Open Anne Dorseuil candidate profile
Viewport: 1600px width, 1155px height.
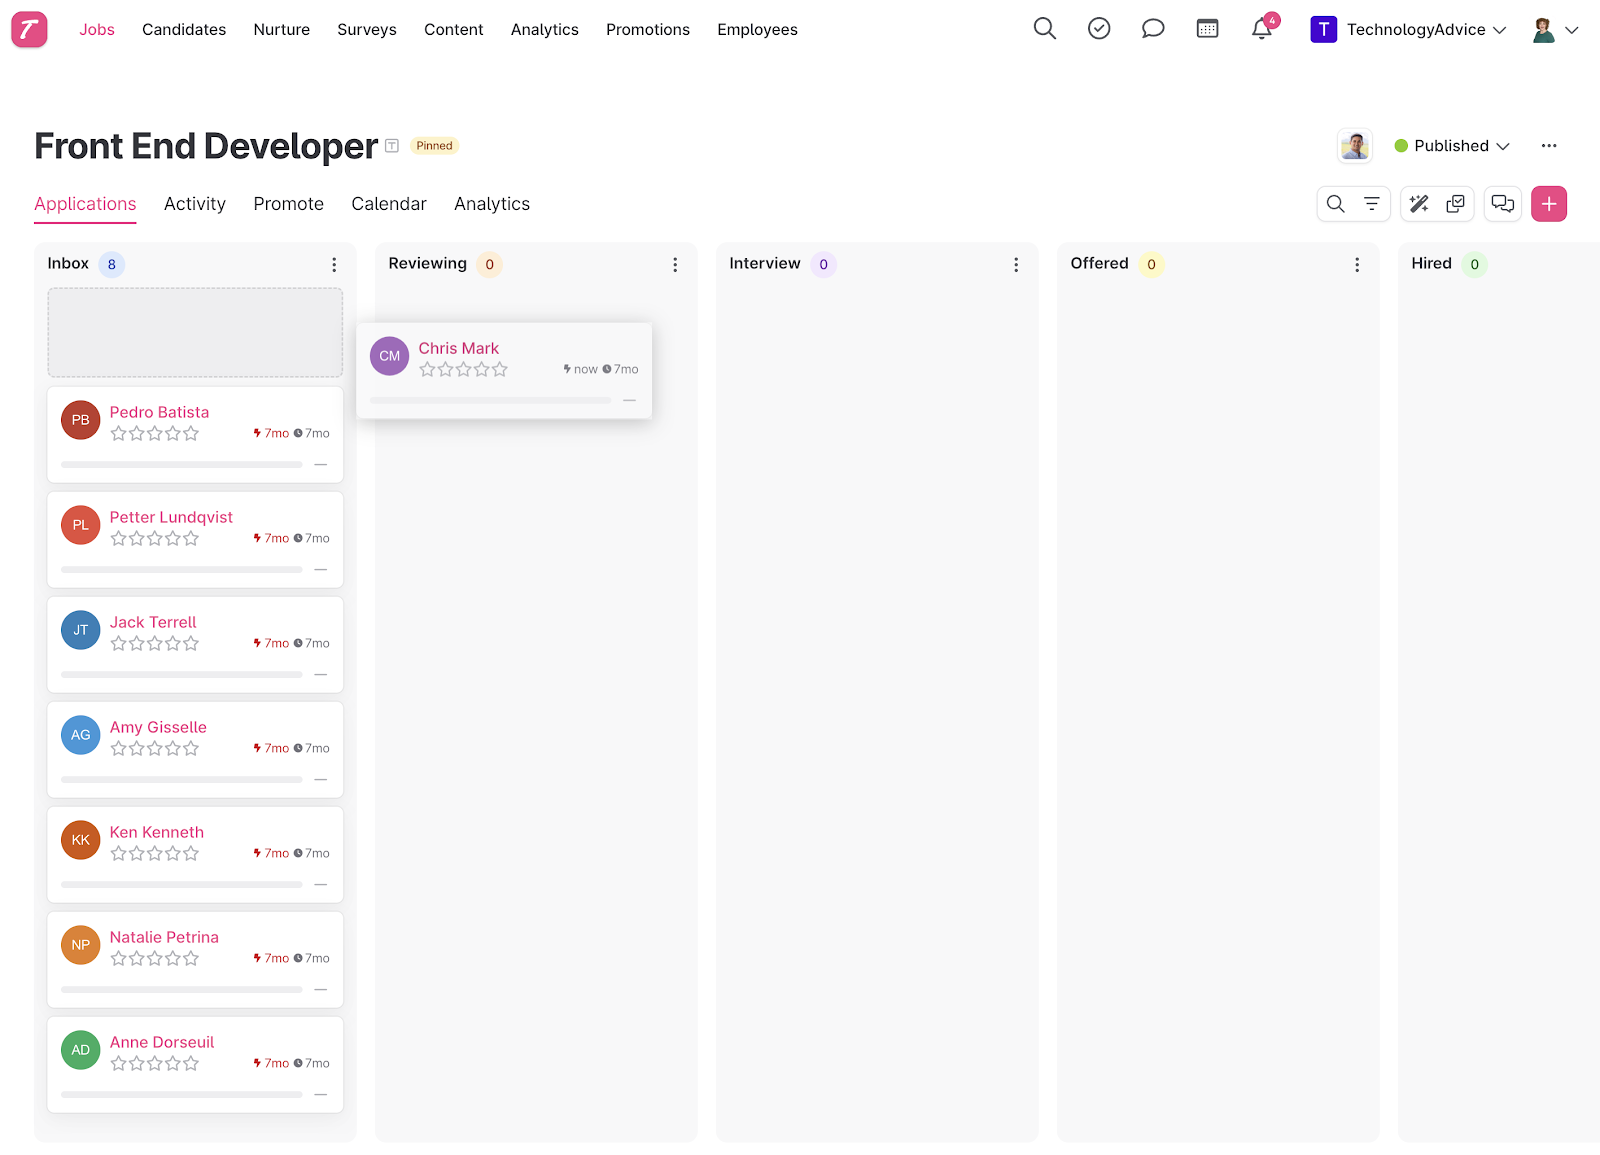[x=162, y=1042]
